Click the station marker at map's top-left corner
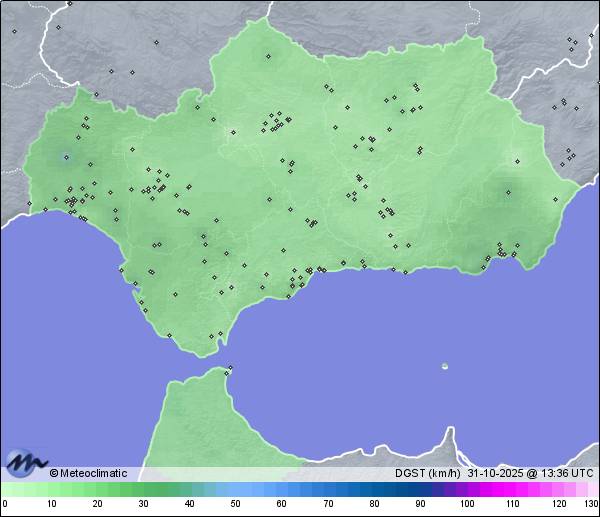This screenshot has height=517, width=600. 14,31
